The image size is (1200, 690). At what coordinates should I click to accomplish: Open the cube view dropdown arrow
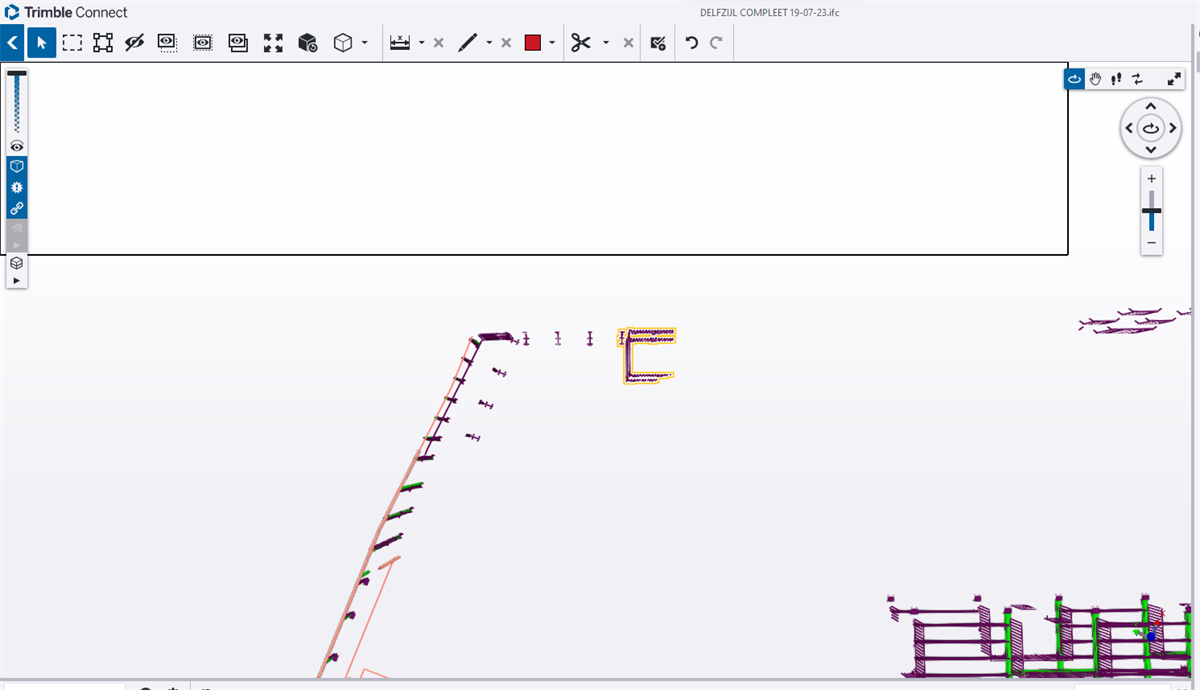pos(365,43)
